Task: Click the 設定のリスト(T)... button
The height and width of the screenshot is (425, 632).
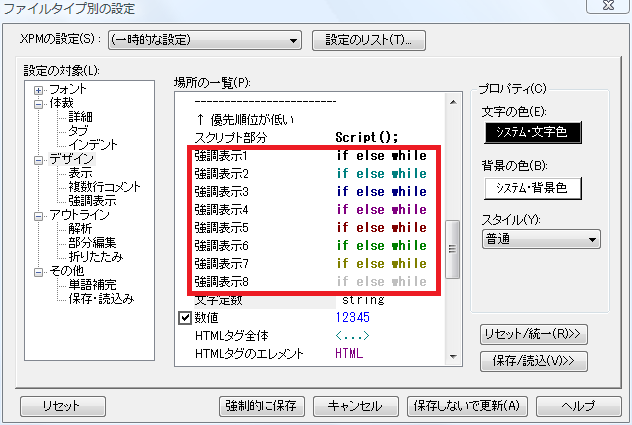Action: [368, 40]
